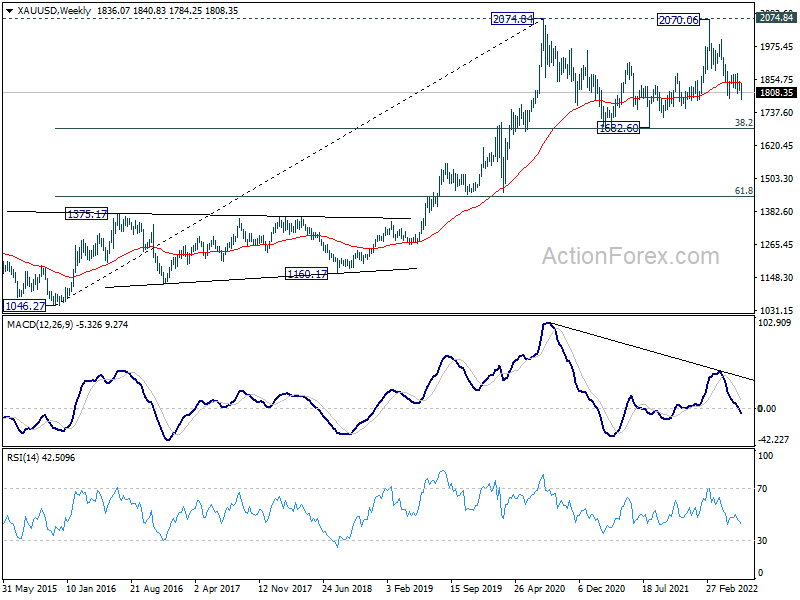Viewport: 800px width, 600px height.
Task: Select the 2070.06 high price label
Action: (x=678, y=20)
